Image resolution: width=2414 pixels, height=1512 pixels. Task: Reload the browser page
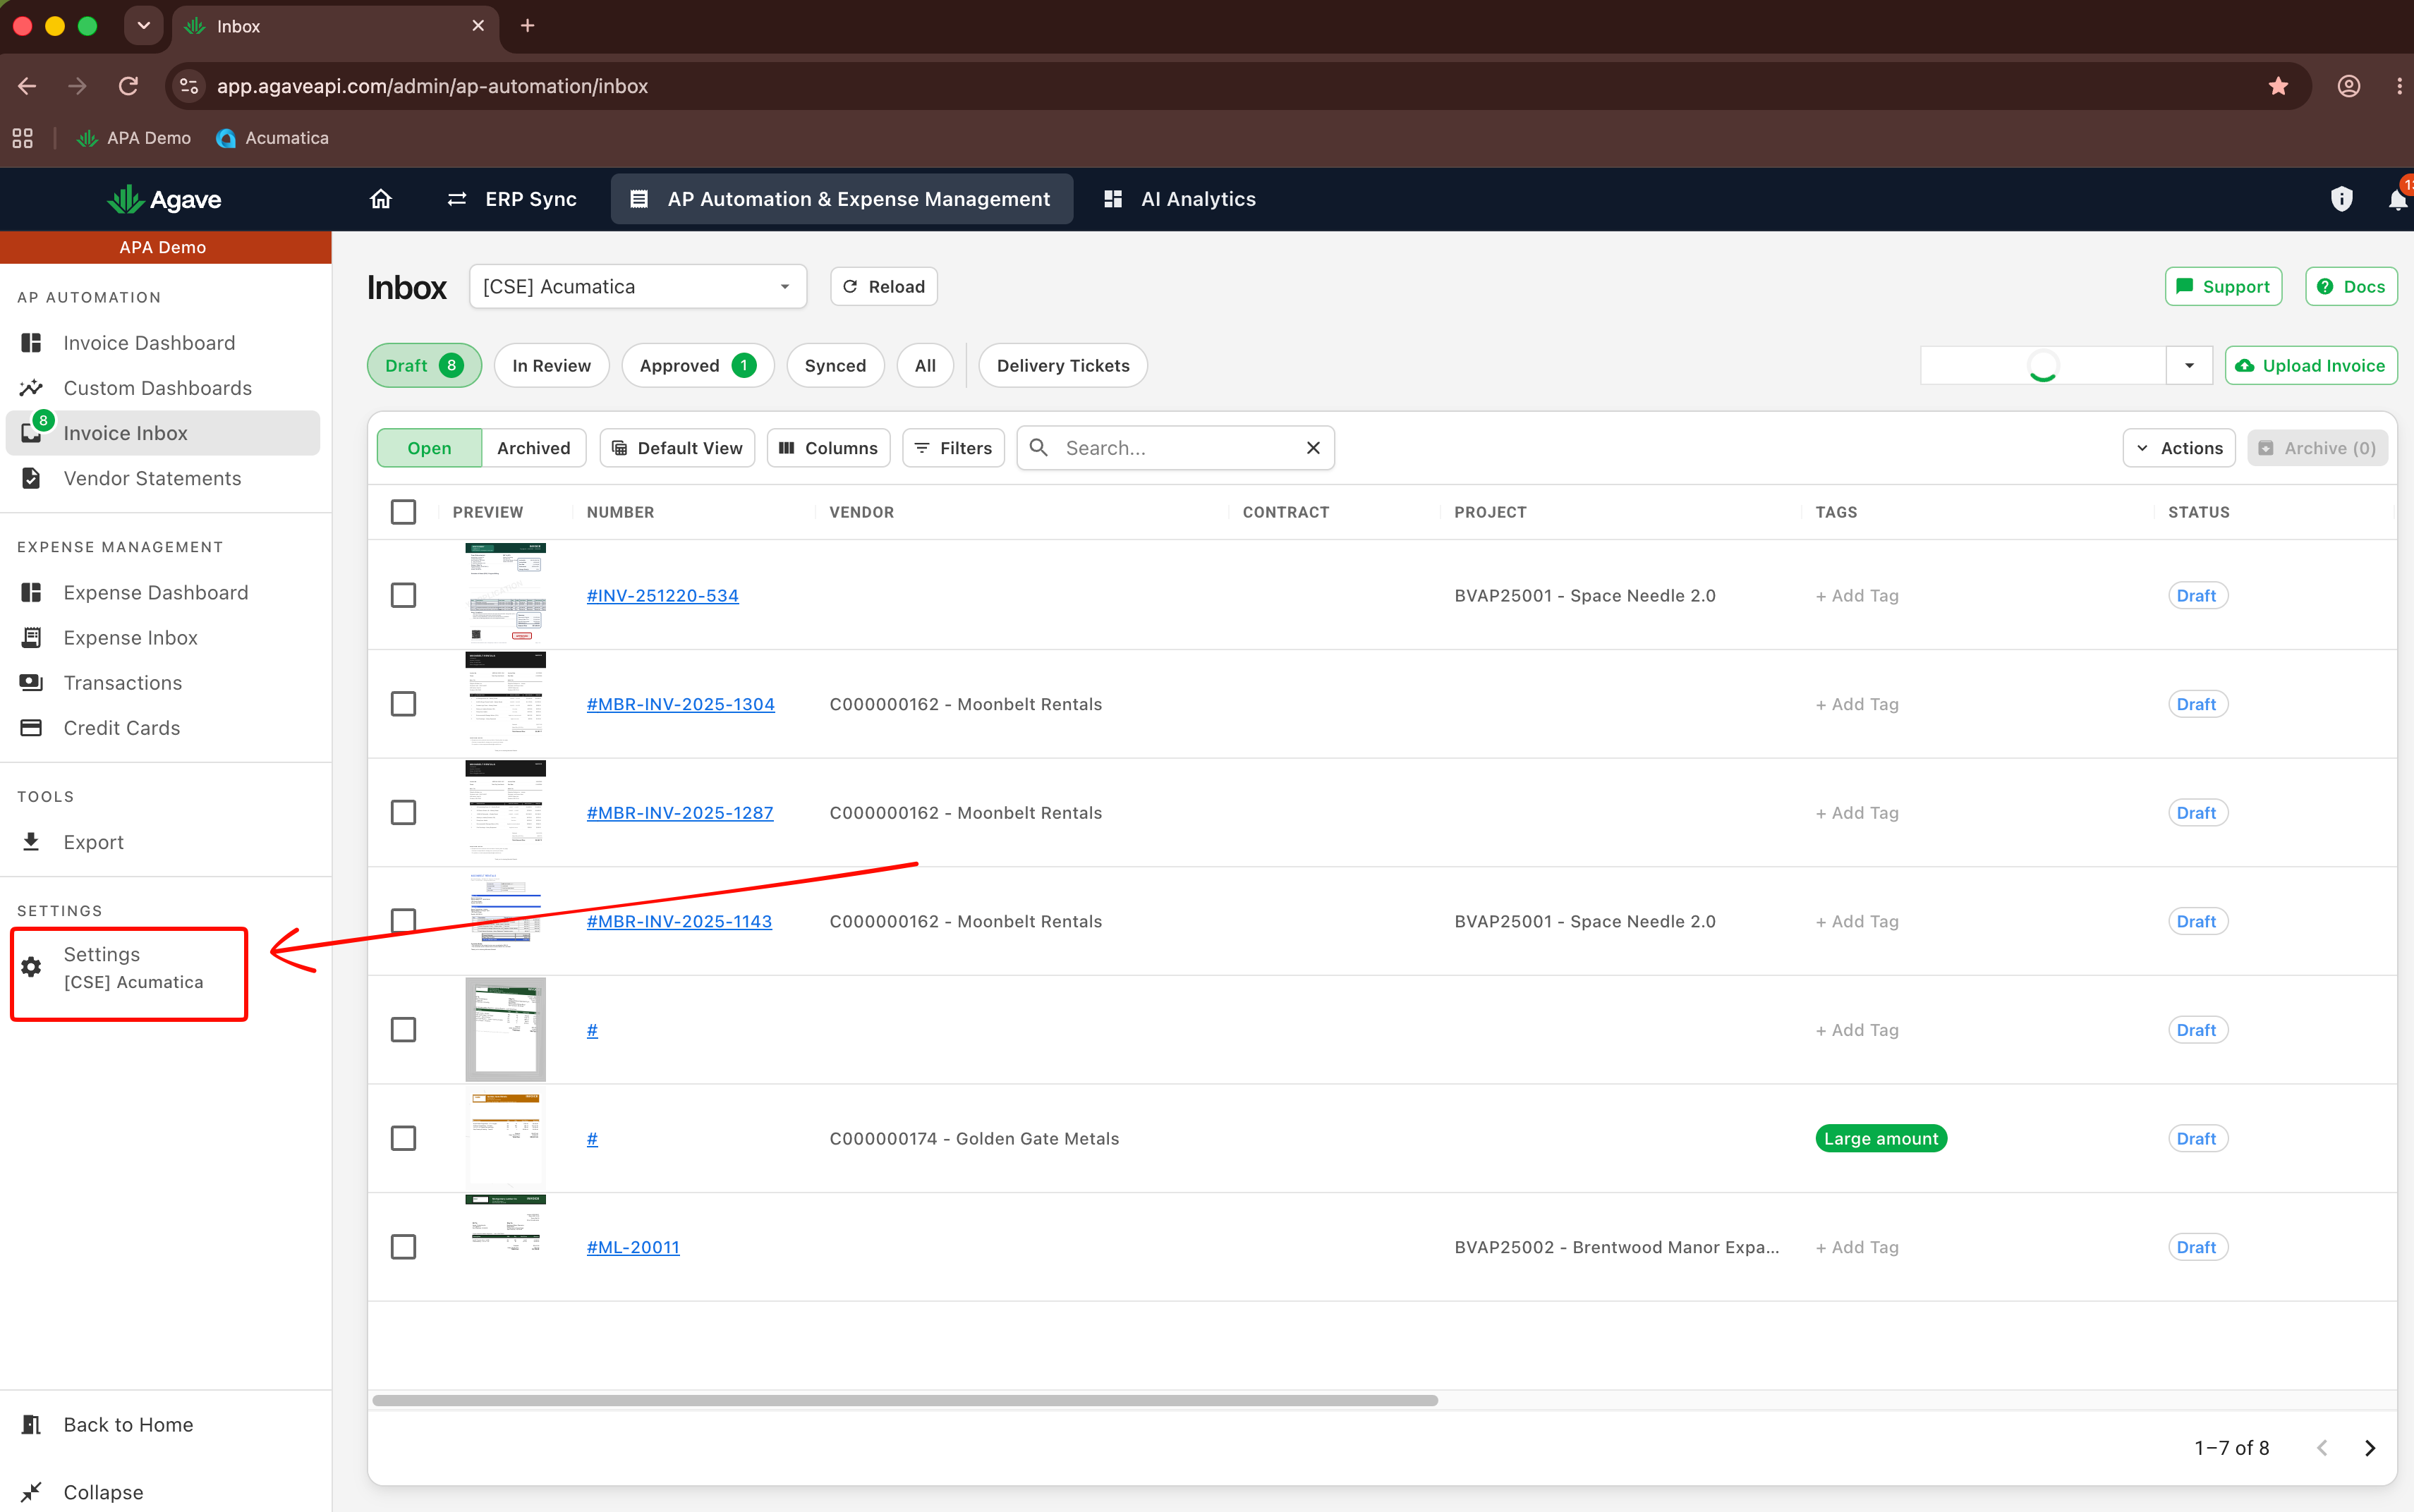point(128,86)
